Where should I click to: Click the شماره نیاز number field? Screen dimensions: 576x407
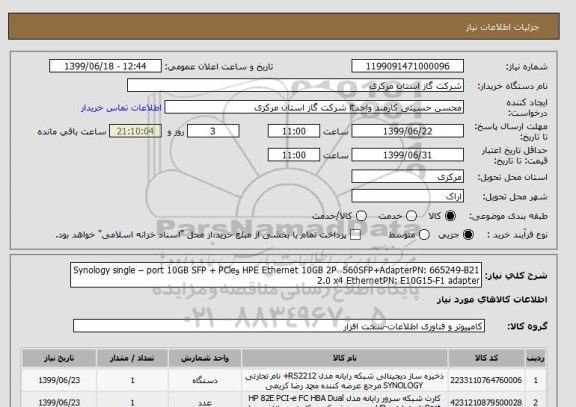[x=407, y=66]
